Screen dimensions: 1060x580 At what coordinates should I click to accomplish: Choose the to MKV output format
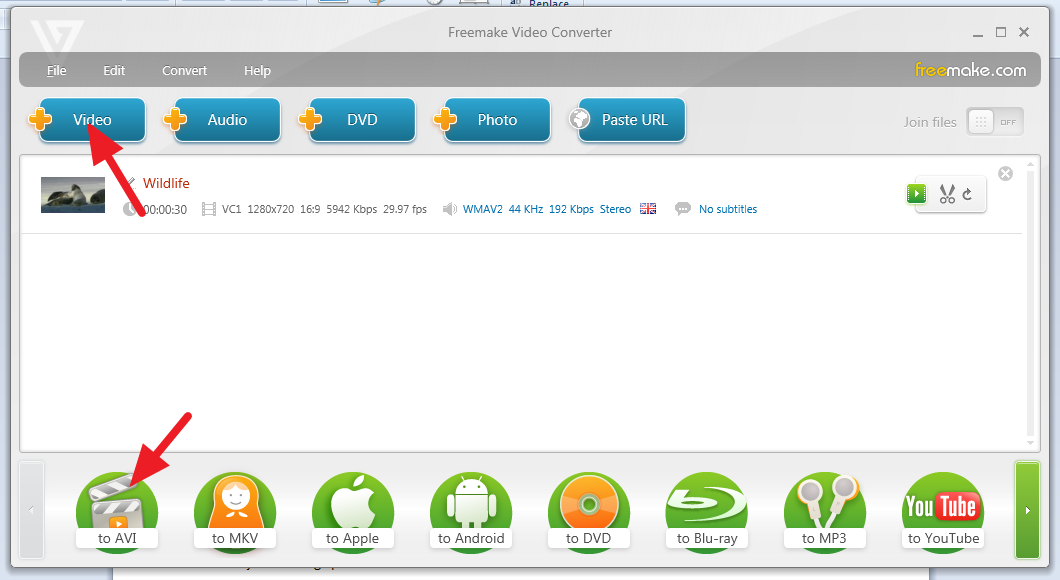point(235,512)
